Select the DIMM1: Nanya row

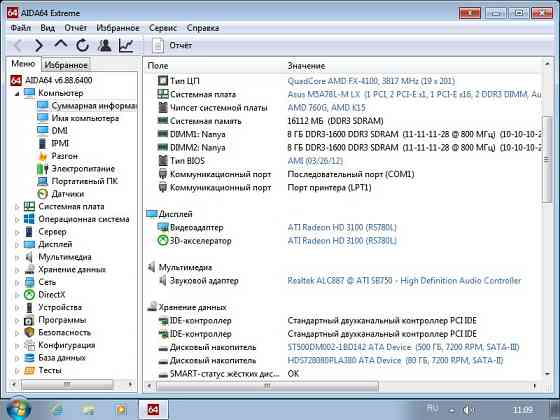coord(343,134)
